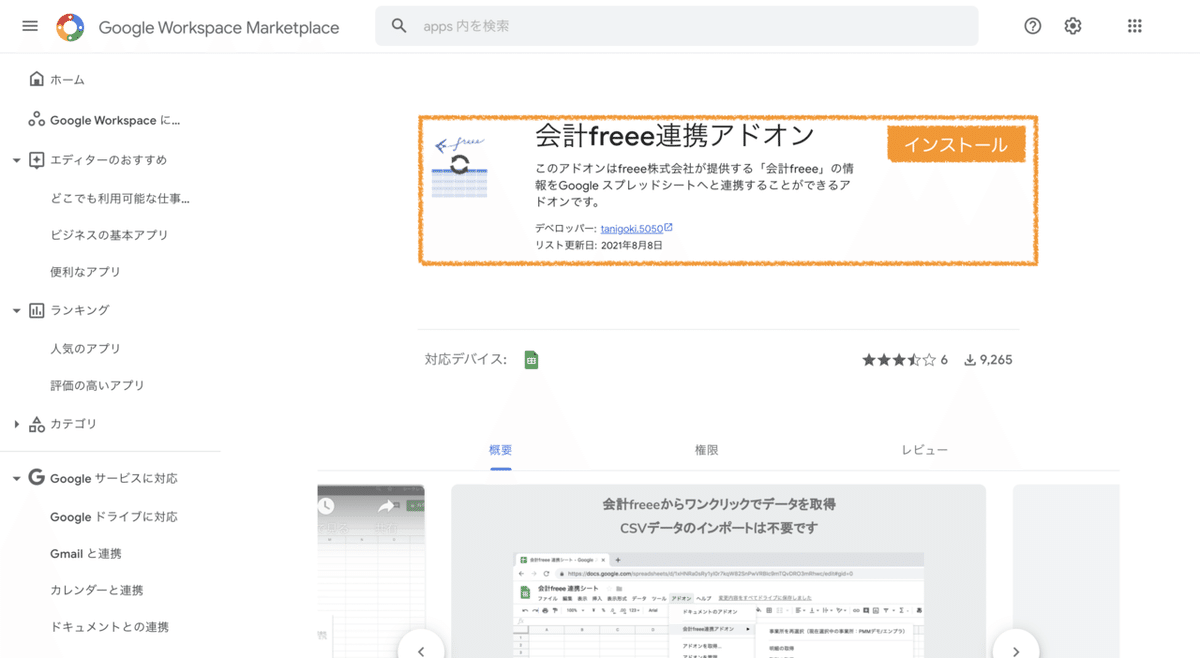Open the Help question mark icon
This screenshot has width=1200, height=658.
point(1033,26)
